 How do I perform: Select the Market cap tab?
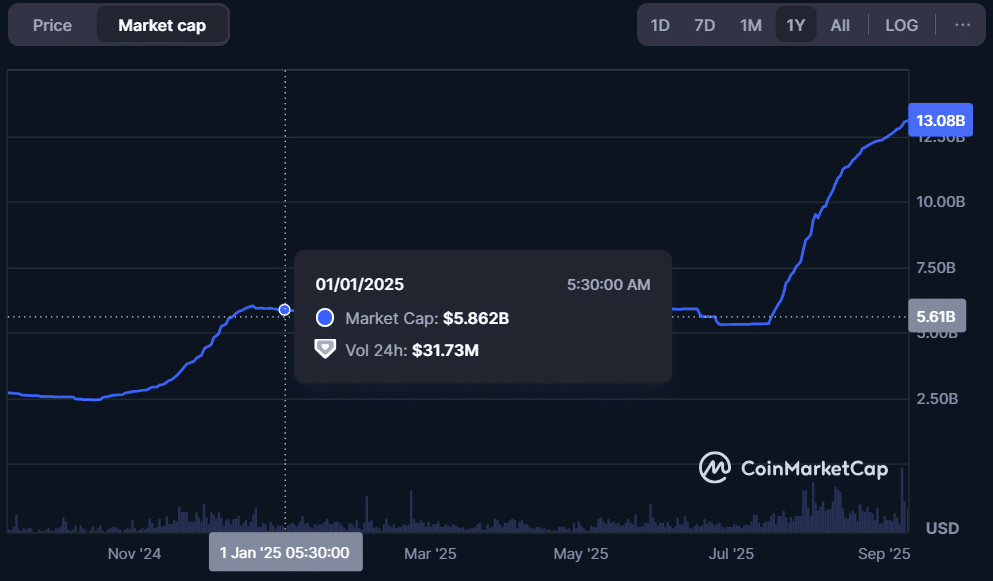tap(162, 25)
